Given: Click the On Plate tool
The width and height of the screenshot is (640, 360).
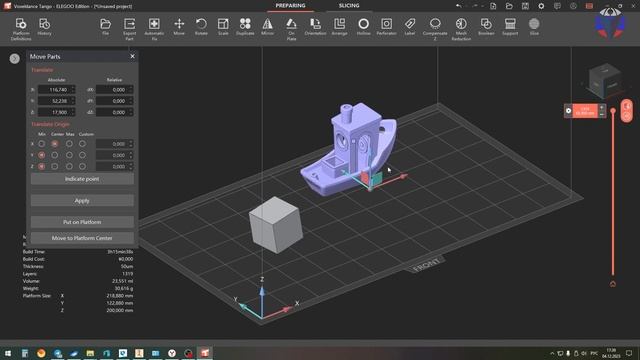Looking at the screenshot, I should tap(291, 29).
